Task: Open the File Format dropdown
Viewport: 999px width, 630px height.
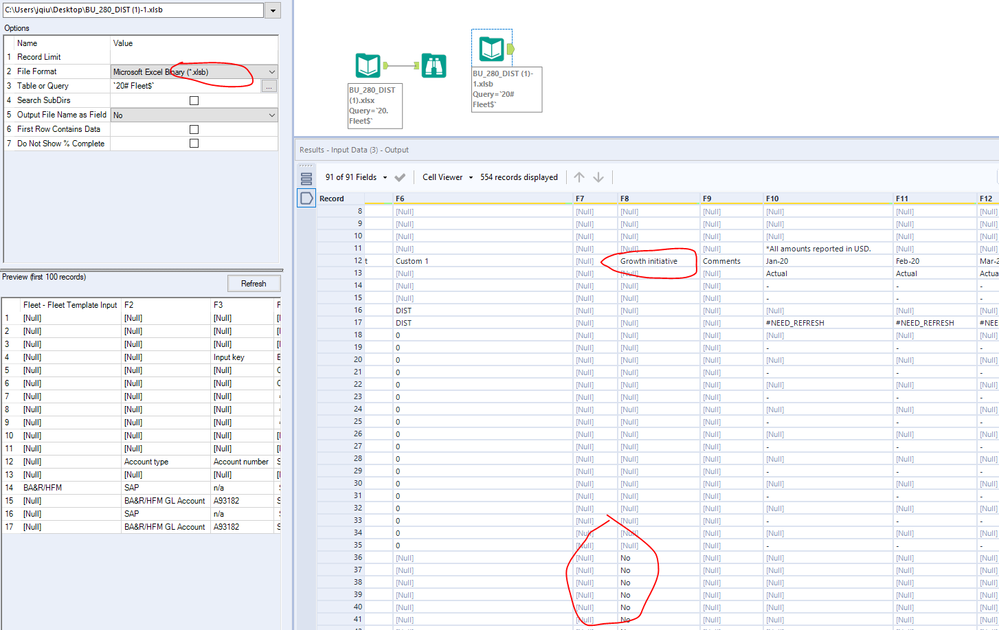Action: (x=272, y=72)
